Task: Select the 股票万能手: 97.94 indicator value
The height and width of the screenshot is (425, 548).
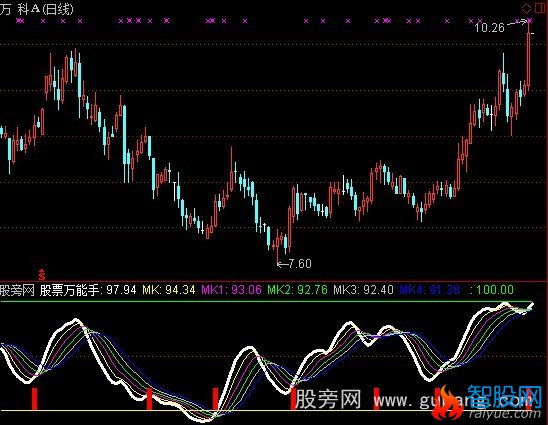Action: [88, 290]
